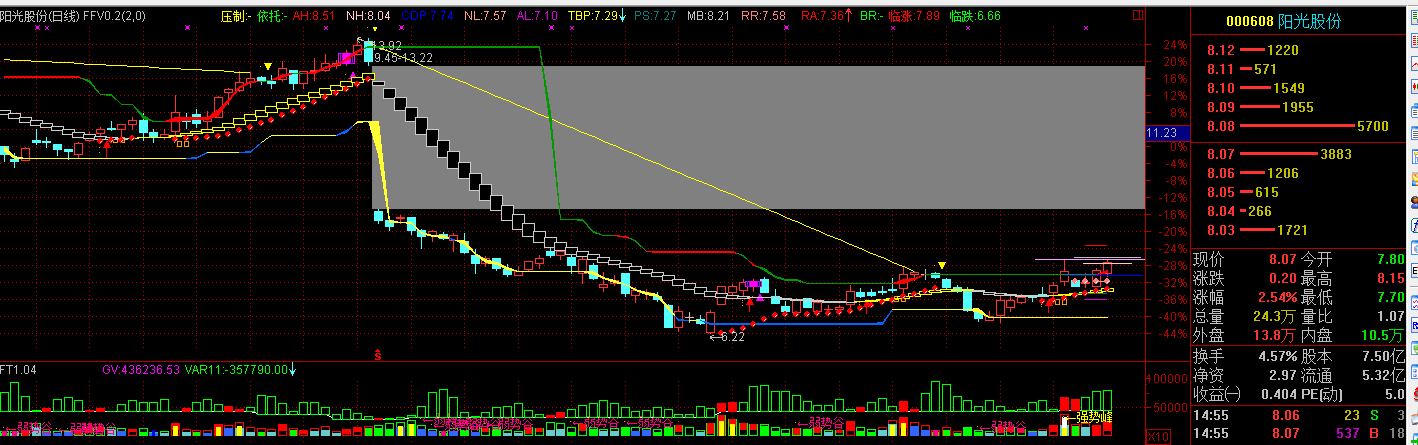Click the AH:8.51 indicator value
1418x445 pixels.
point(314,16)
